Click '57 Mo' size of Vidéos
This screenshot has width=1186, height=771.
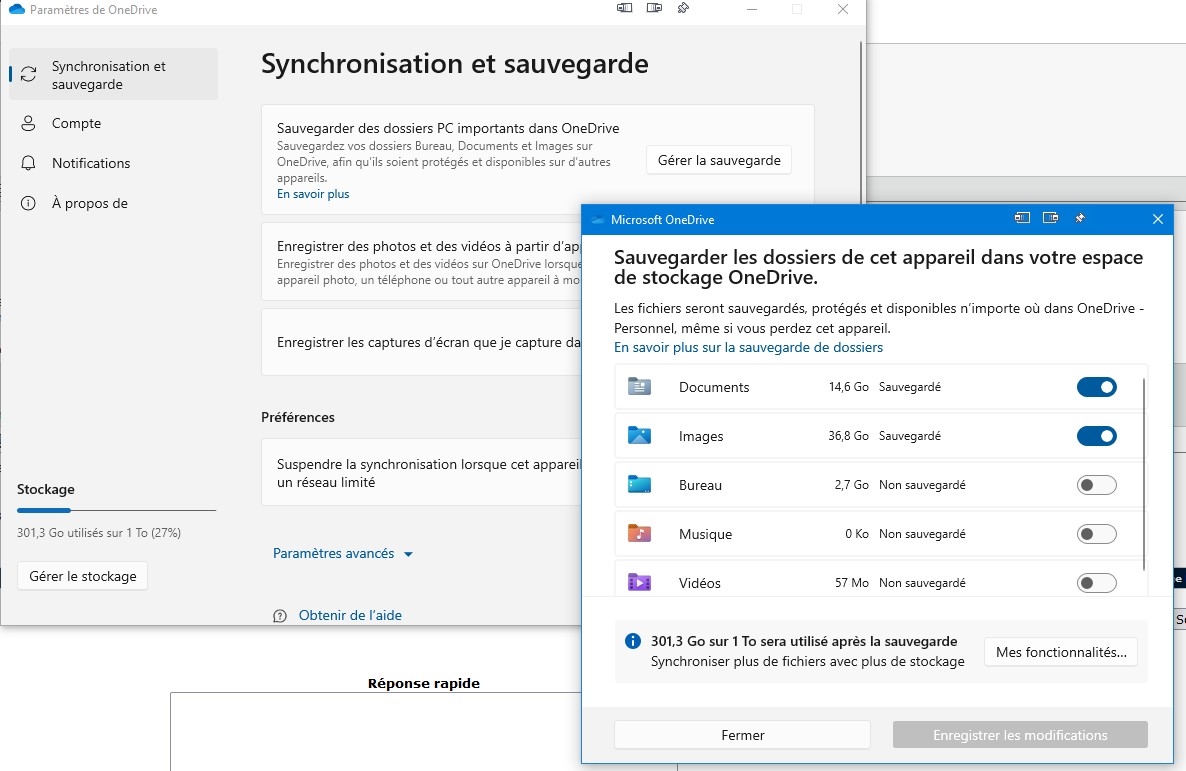click(852, 583)
